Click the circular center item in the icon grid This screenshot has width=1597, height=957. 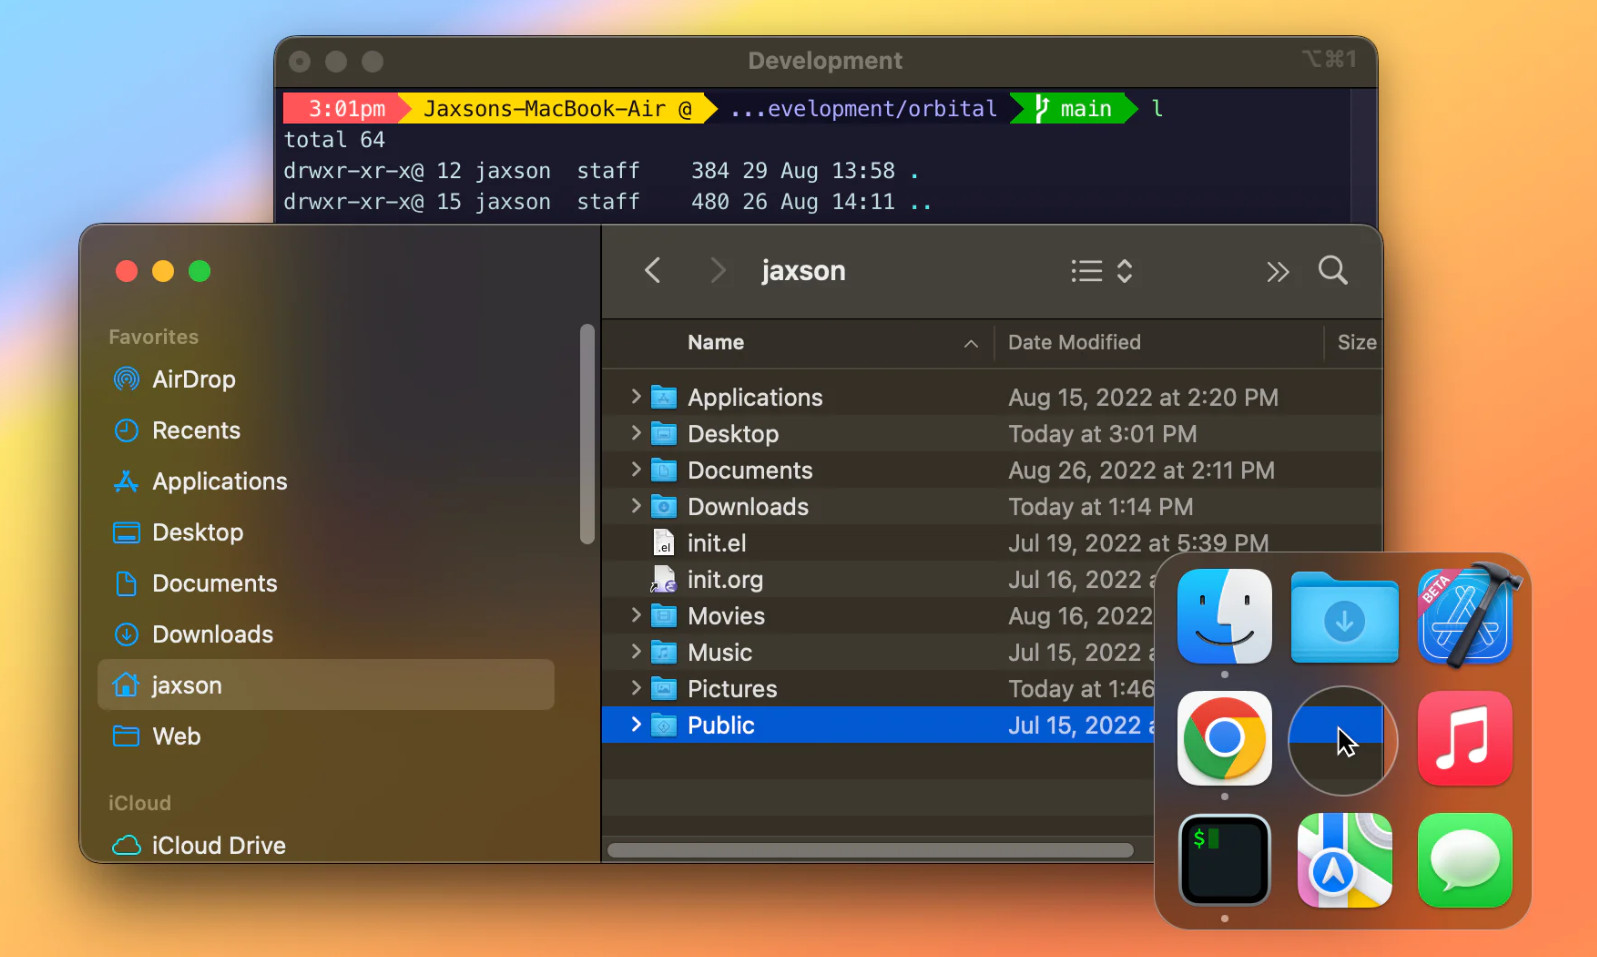pyautogui.click(x=1342, y=740)
